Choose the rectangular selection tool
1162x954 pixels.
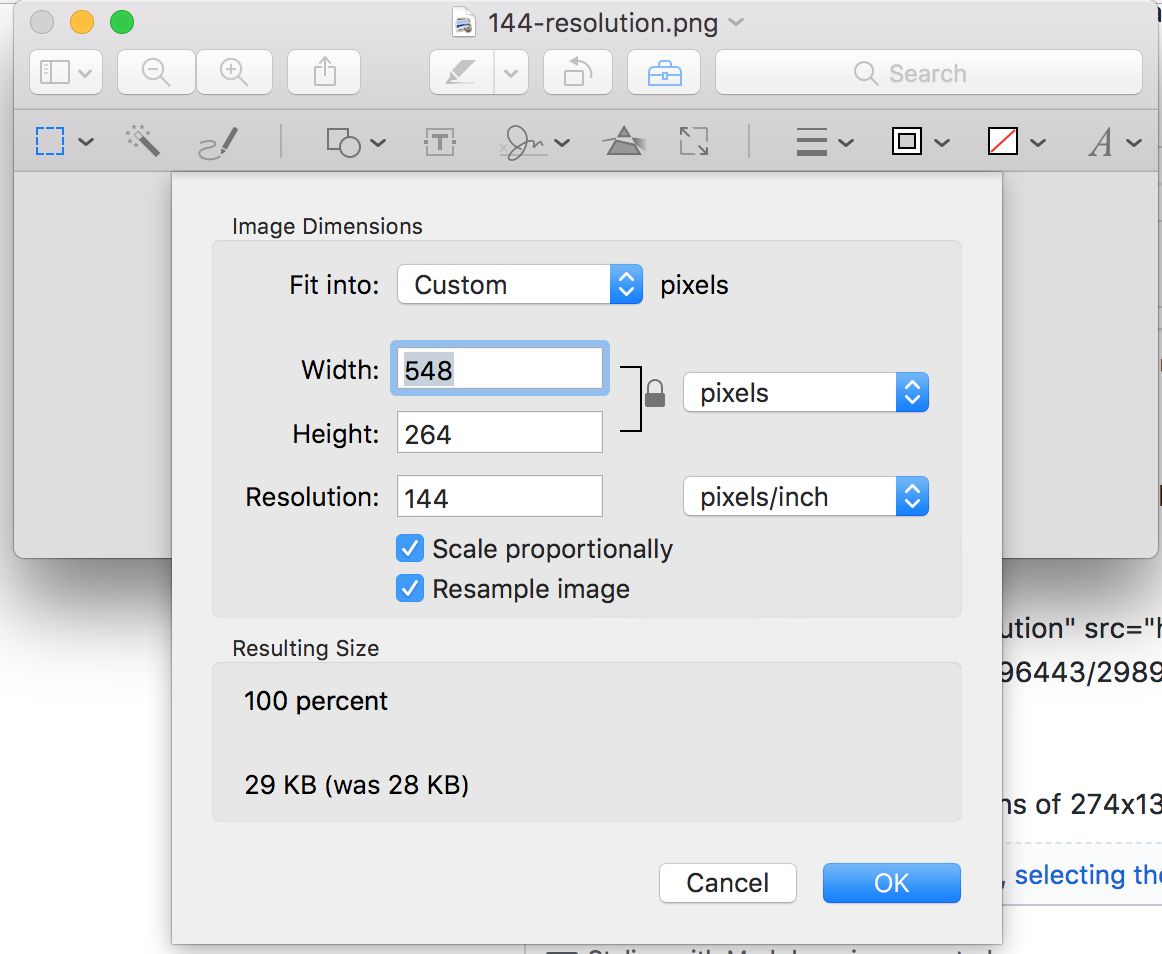tap(50, 141)
